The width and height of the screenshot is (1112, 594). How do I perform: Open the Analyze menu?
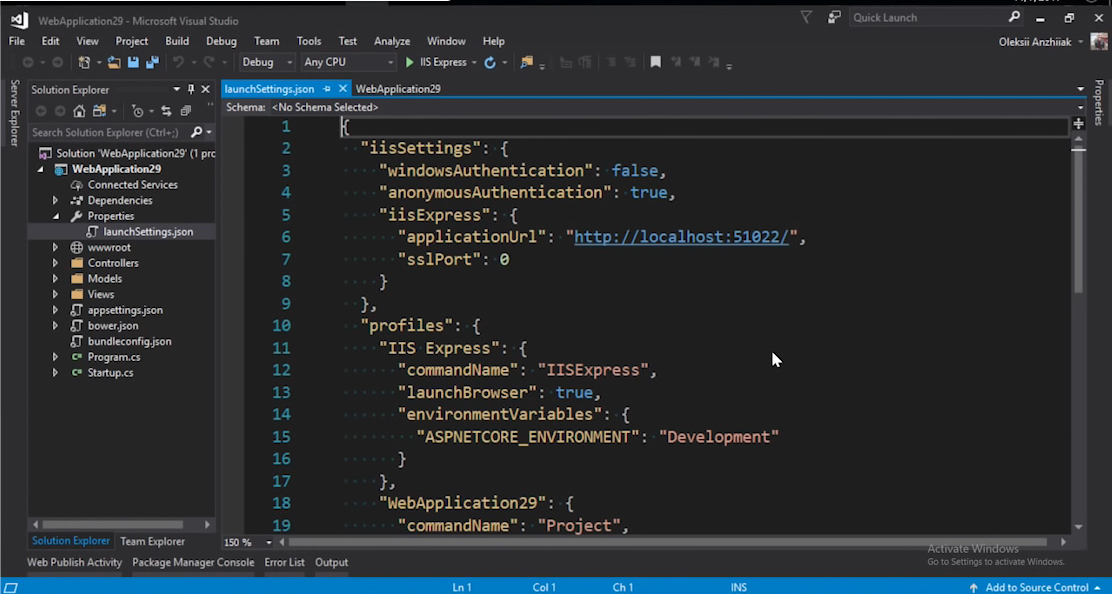coord(391,41)
